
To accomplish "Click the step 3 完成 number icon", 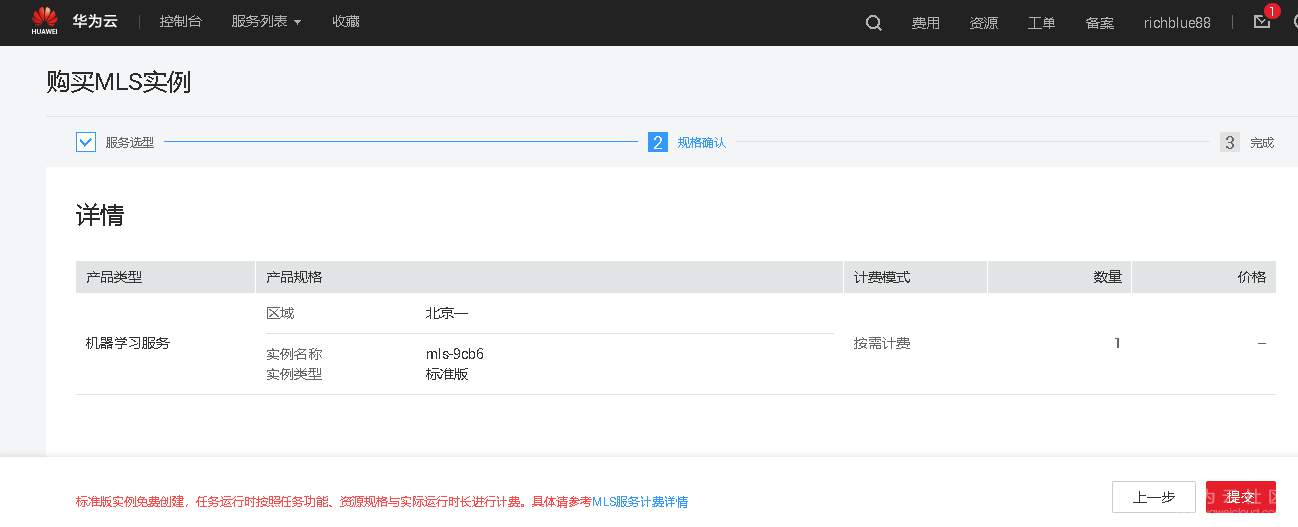I will (x=1230, y=142).
